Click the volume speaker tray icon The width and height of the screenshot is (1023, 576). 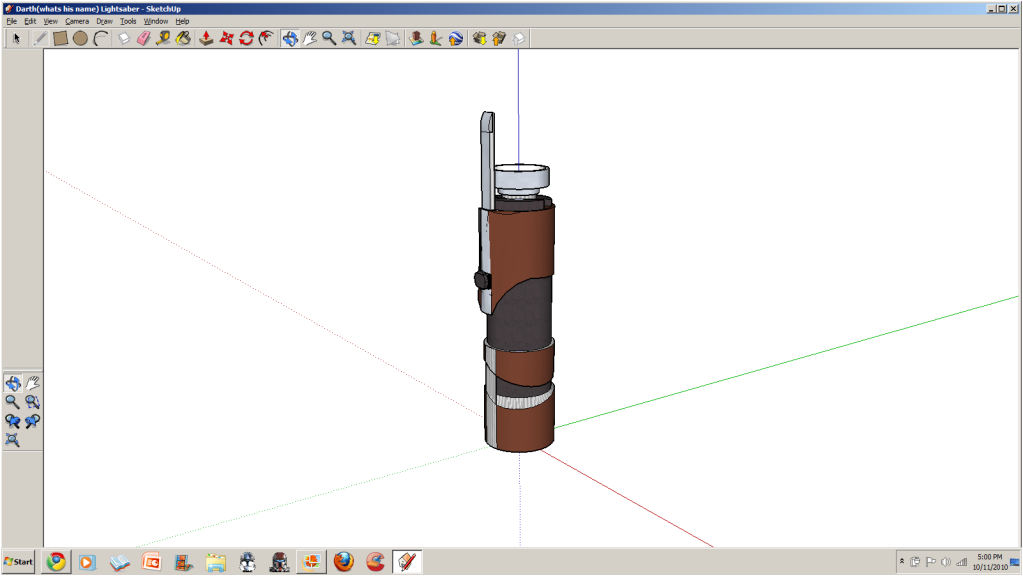coord(946,562)
